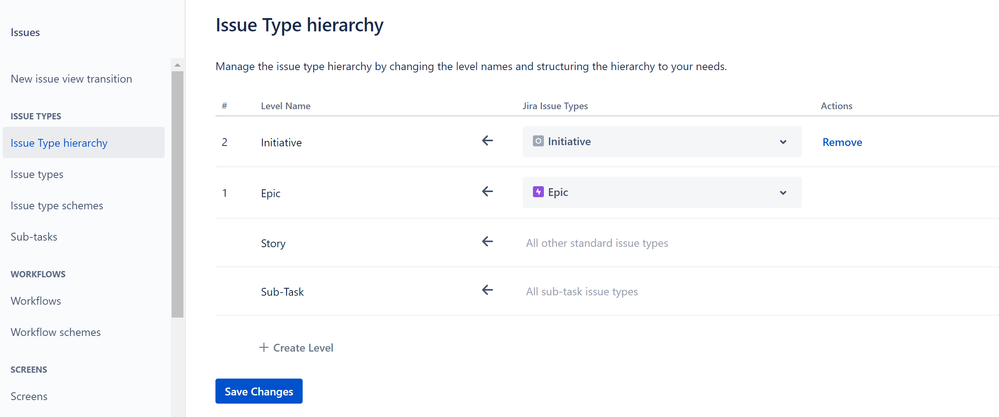Click the WORKFLOWS section label
This screenshot has height=417, width=999.
38,274
